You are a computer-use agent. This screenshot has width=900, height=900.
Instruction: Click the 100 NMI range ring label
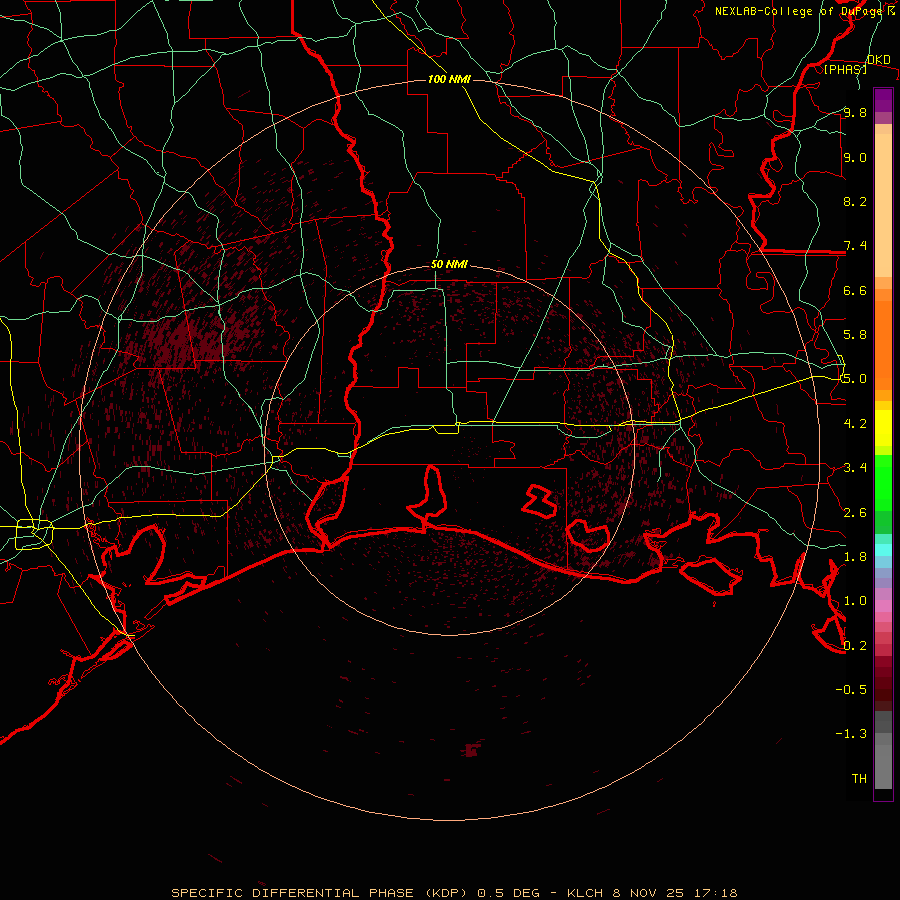pyautogui.click(x=449, y=79)
